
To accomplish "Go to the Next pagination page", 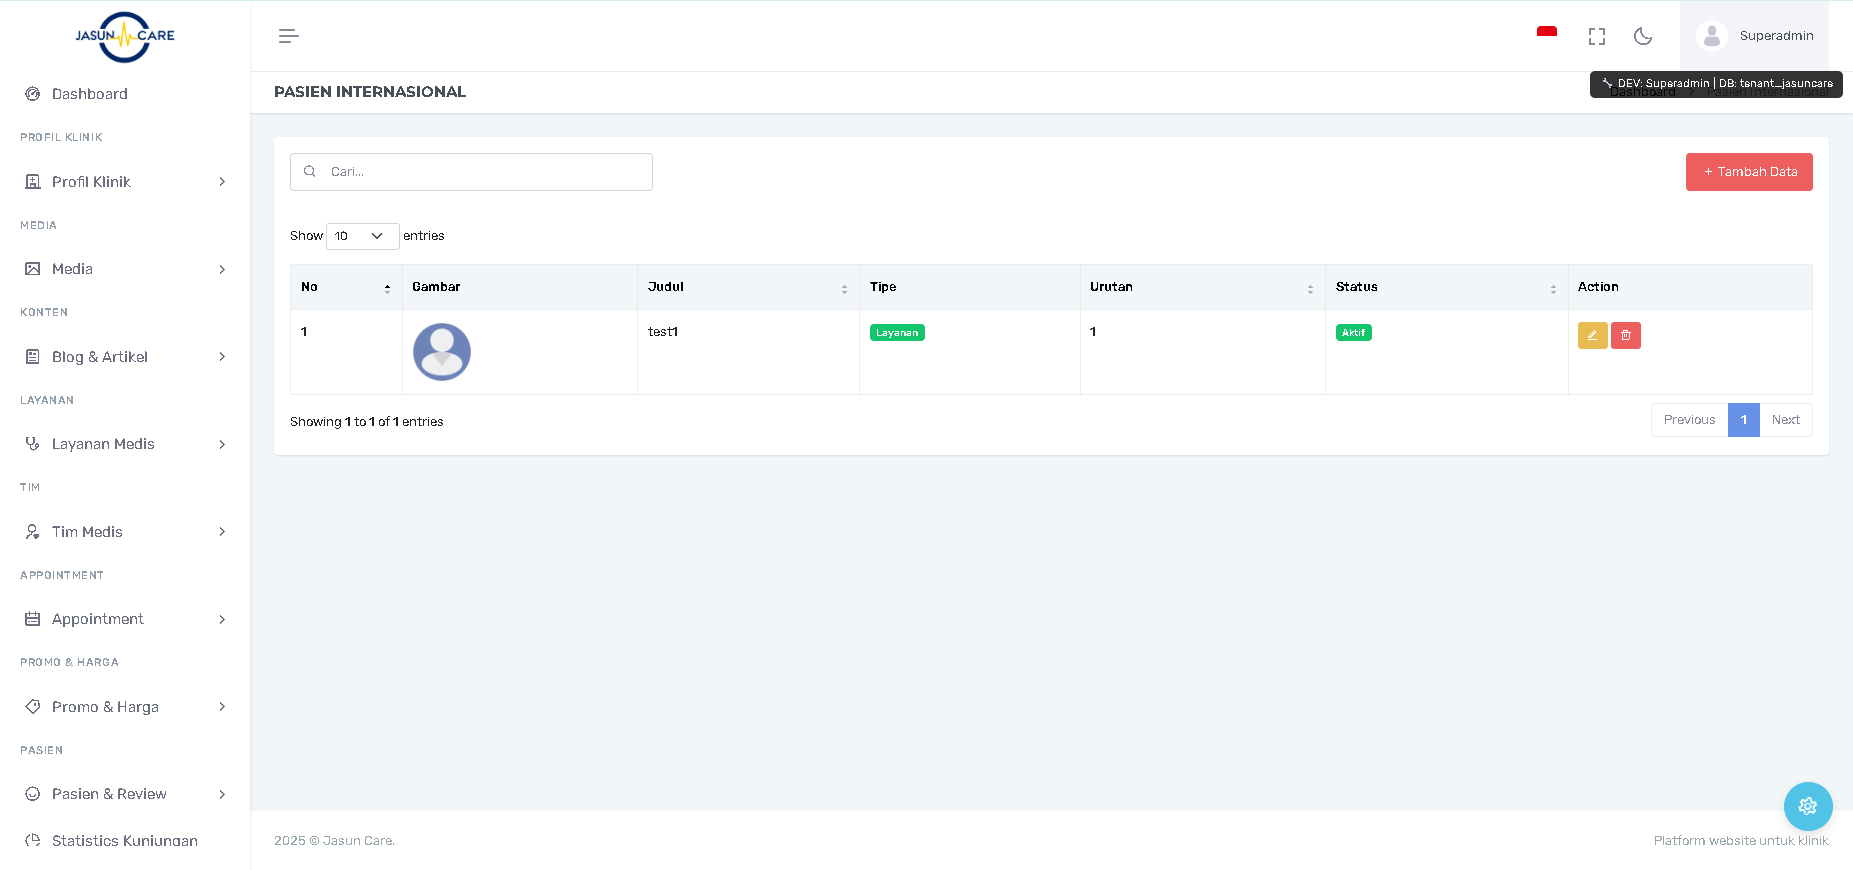I will pos(1785,420).
